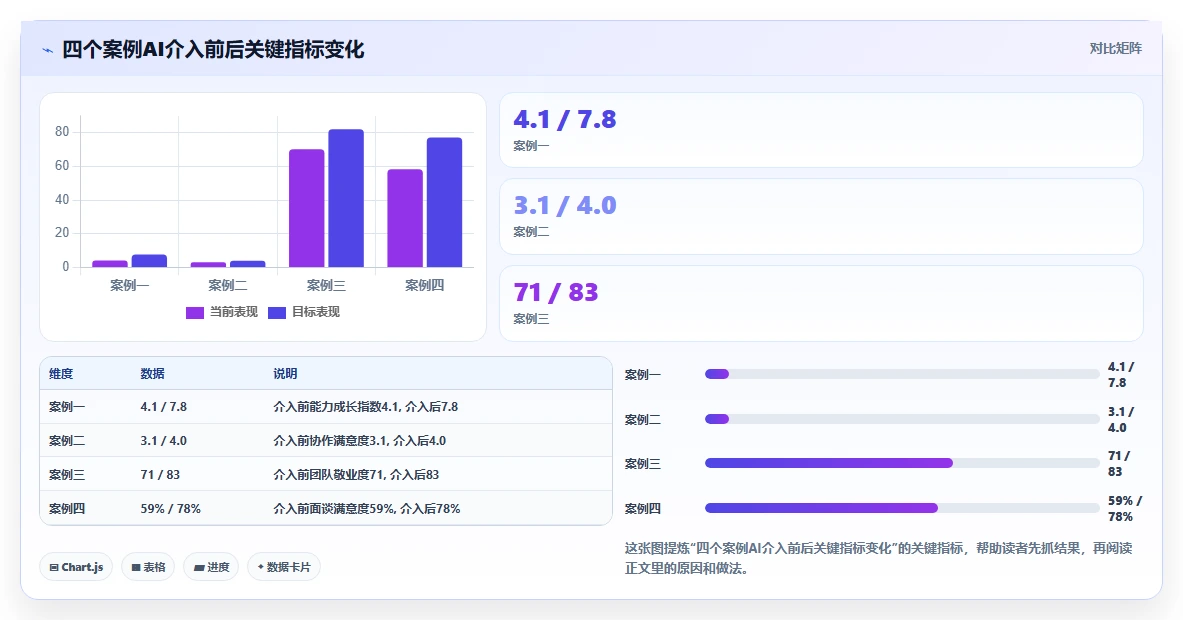Screen dimensions: 1183x620
Task: Click the 进度 tag icon
Action: [x=199, y=567]
